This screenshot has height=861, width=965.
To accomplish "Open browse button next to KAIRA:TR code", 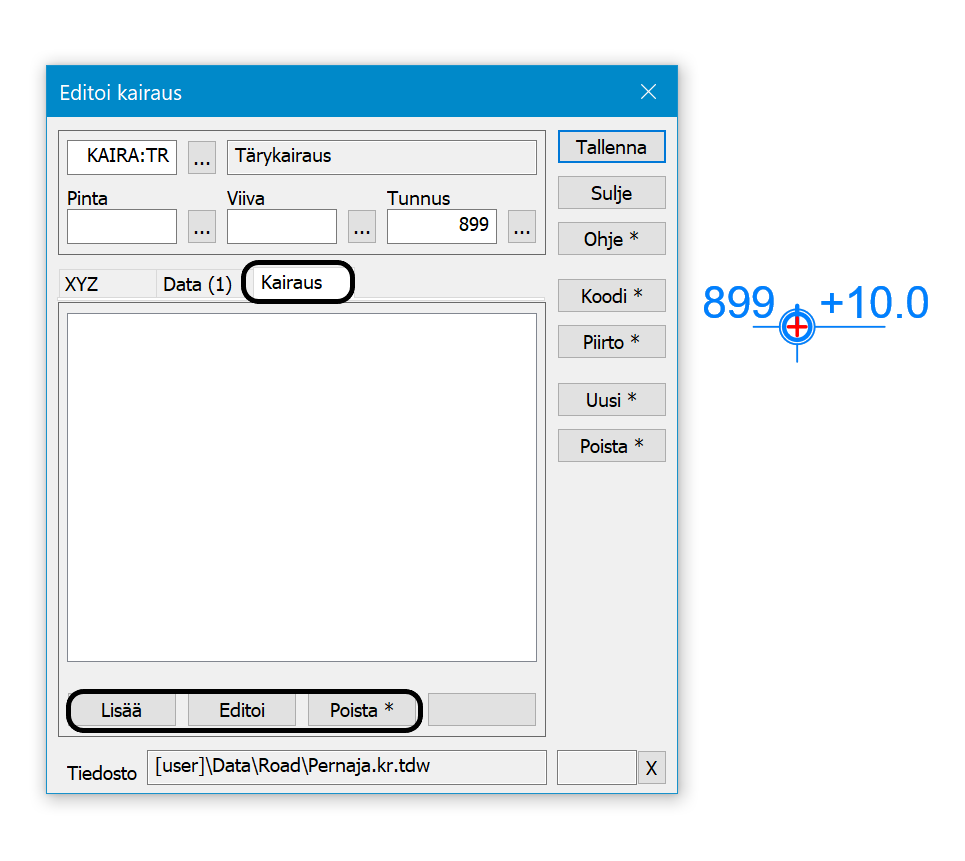I will pyautogui.click(x=202, y=157).
